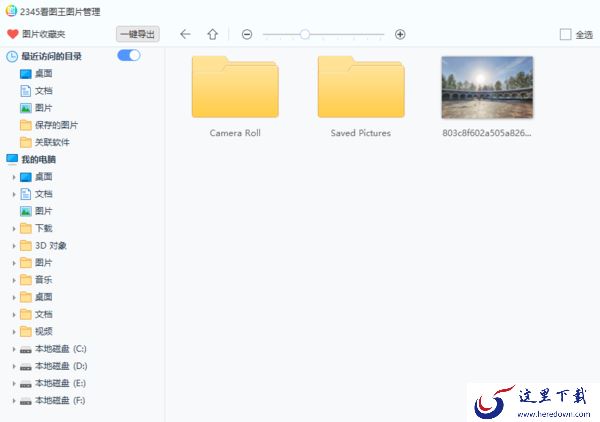600x422 pixels.
Task: Expand the 音乐 folder node
Action: pyautogui.click(x=14, y=280)
